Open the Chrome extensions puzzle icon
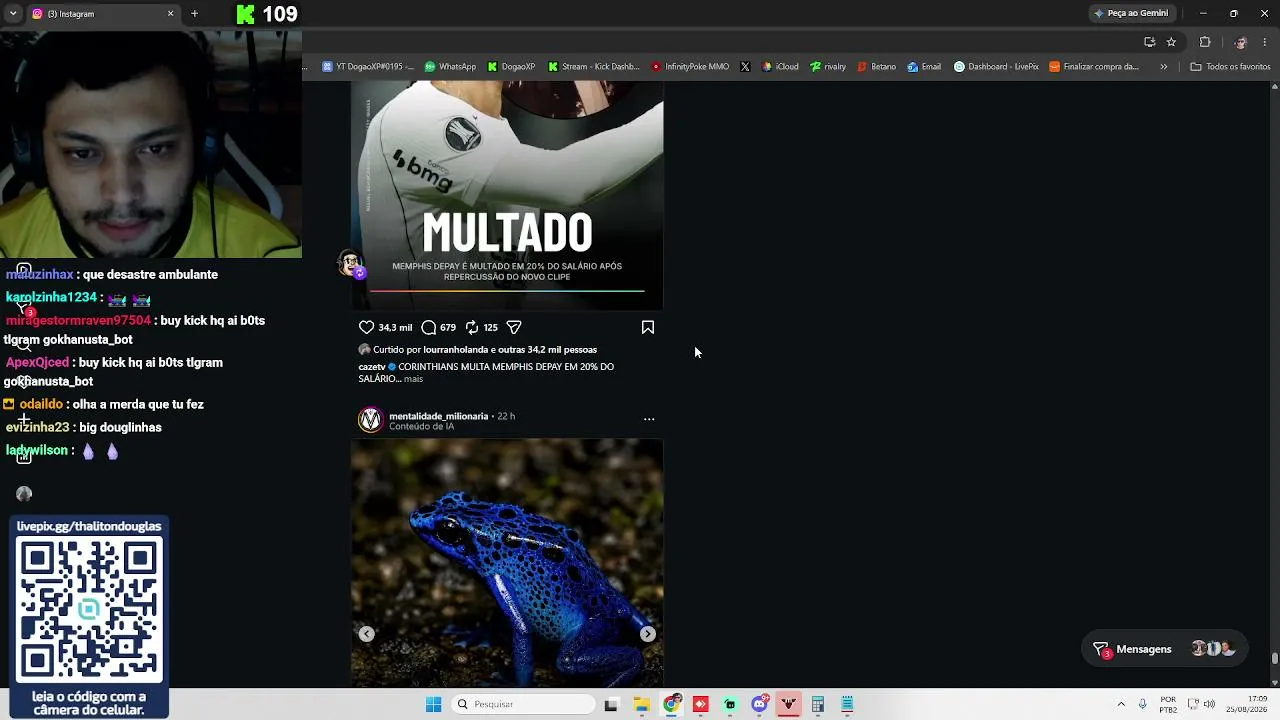The width and height of the screenshot is (1280, 720). tap(1205, 42)
